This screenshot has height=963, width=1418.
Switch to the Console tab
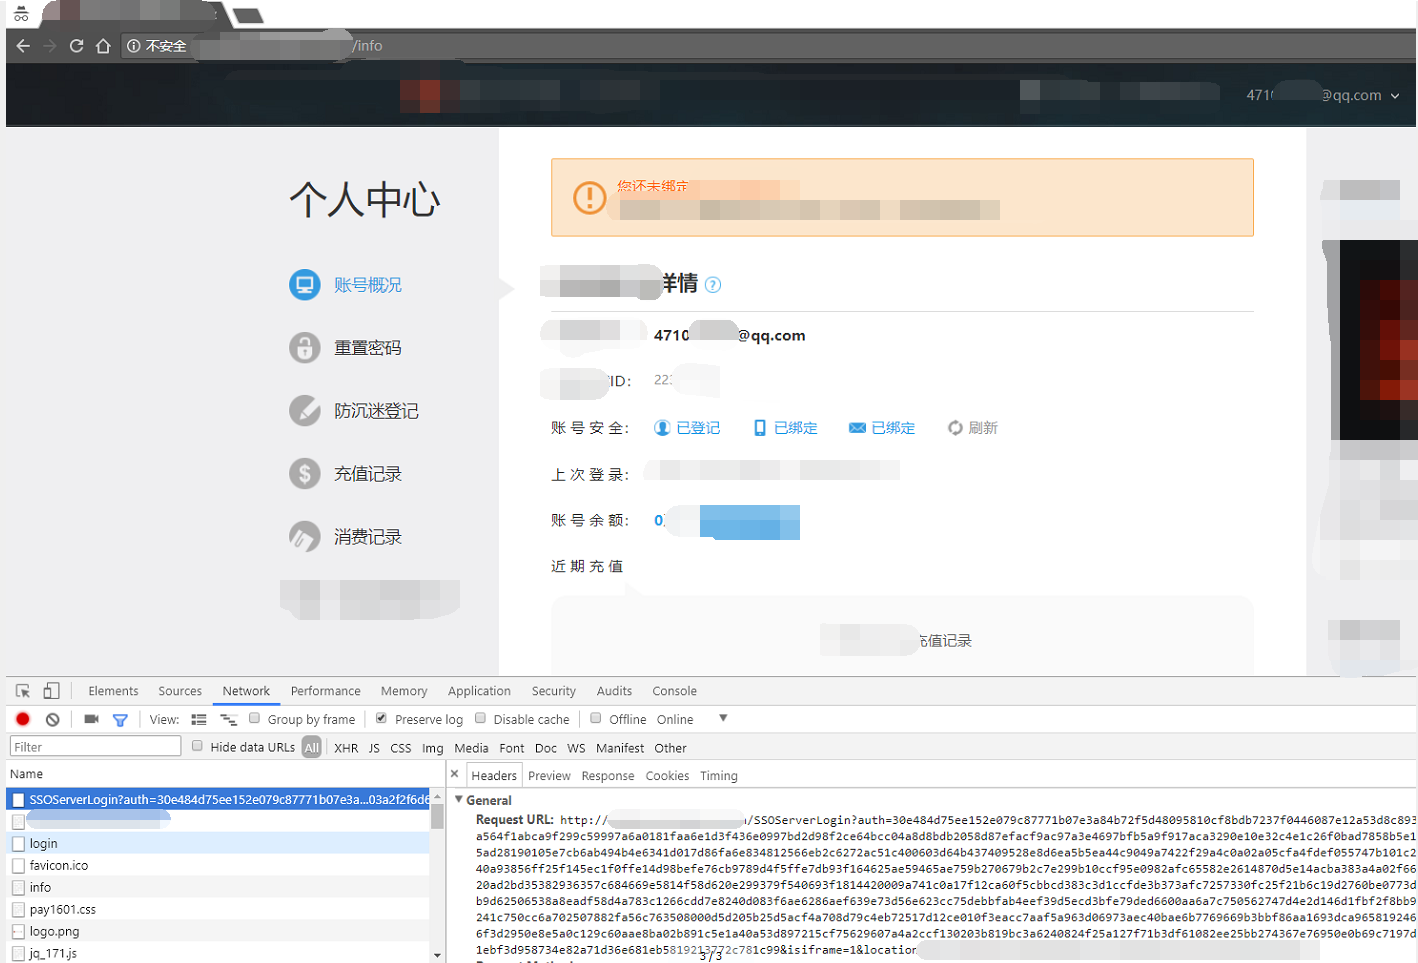click(675, 691)
